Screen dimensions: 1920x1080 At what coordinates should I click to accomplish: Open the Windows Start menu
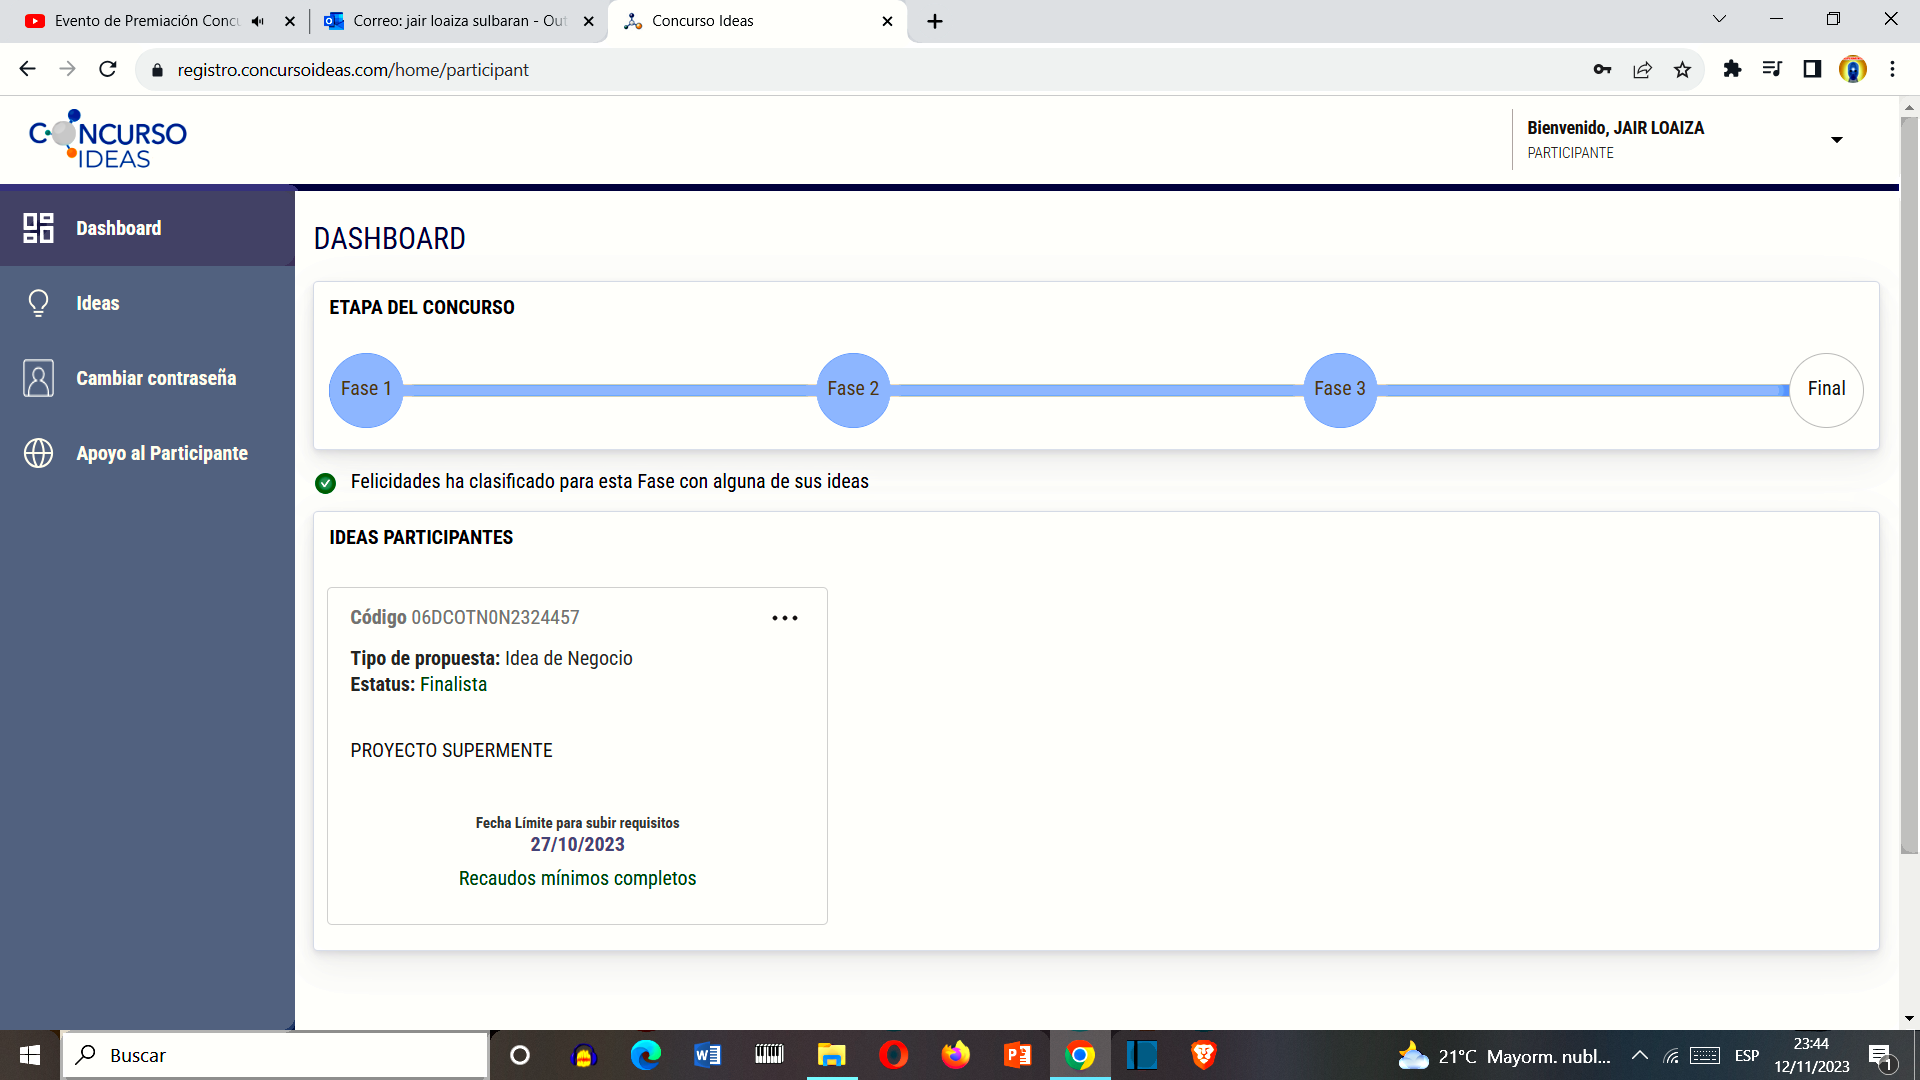tap(30, 1055)
